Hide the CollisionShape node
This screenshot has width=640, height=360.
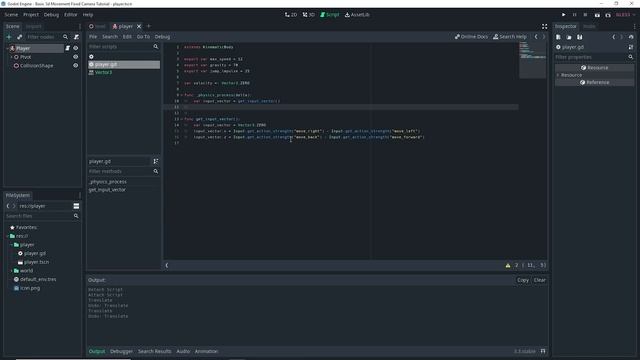(x=76, y=65)
